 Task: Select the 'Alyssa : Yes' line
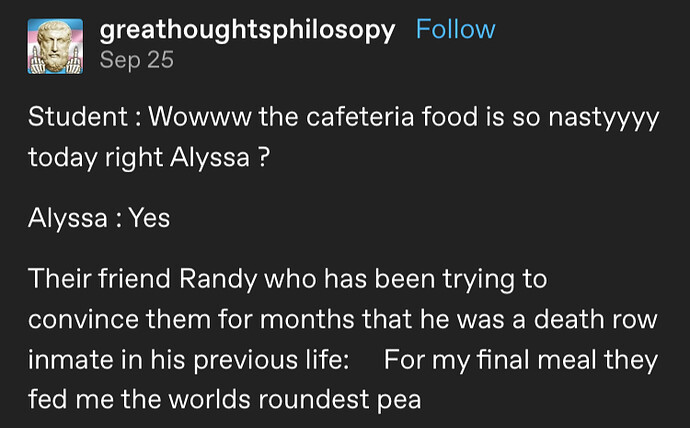(99, 218)
